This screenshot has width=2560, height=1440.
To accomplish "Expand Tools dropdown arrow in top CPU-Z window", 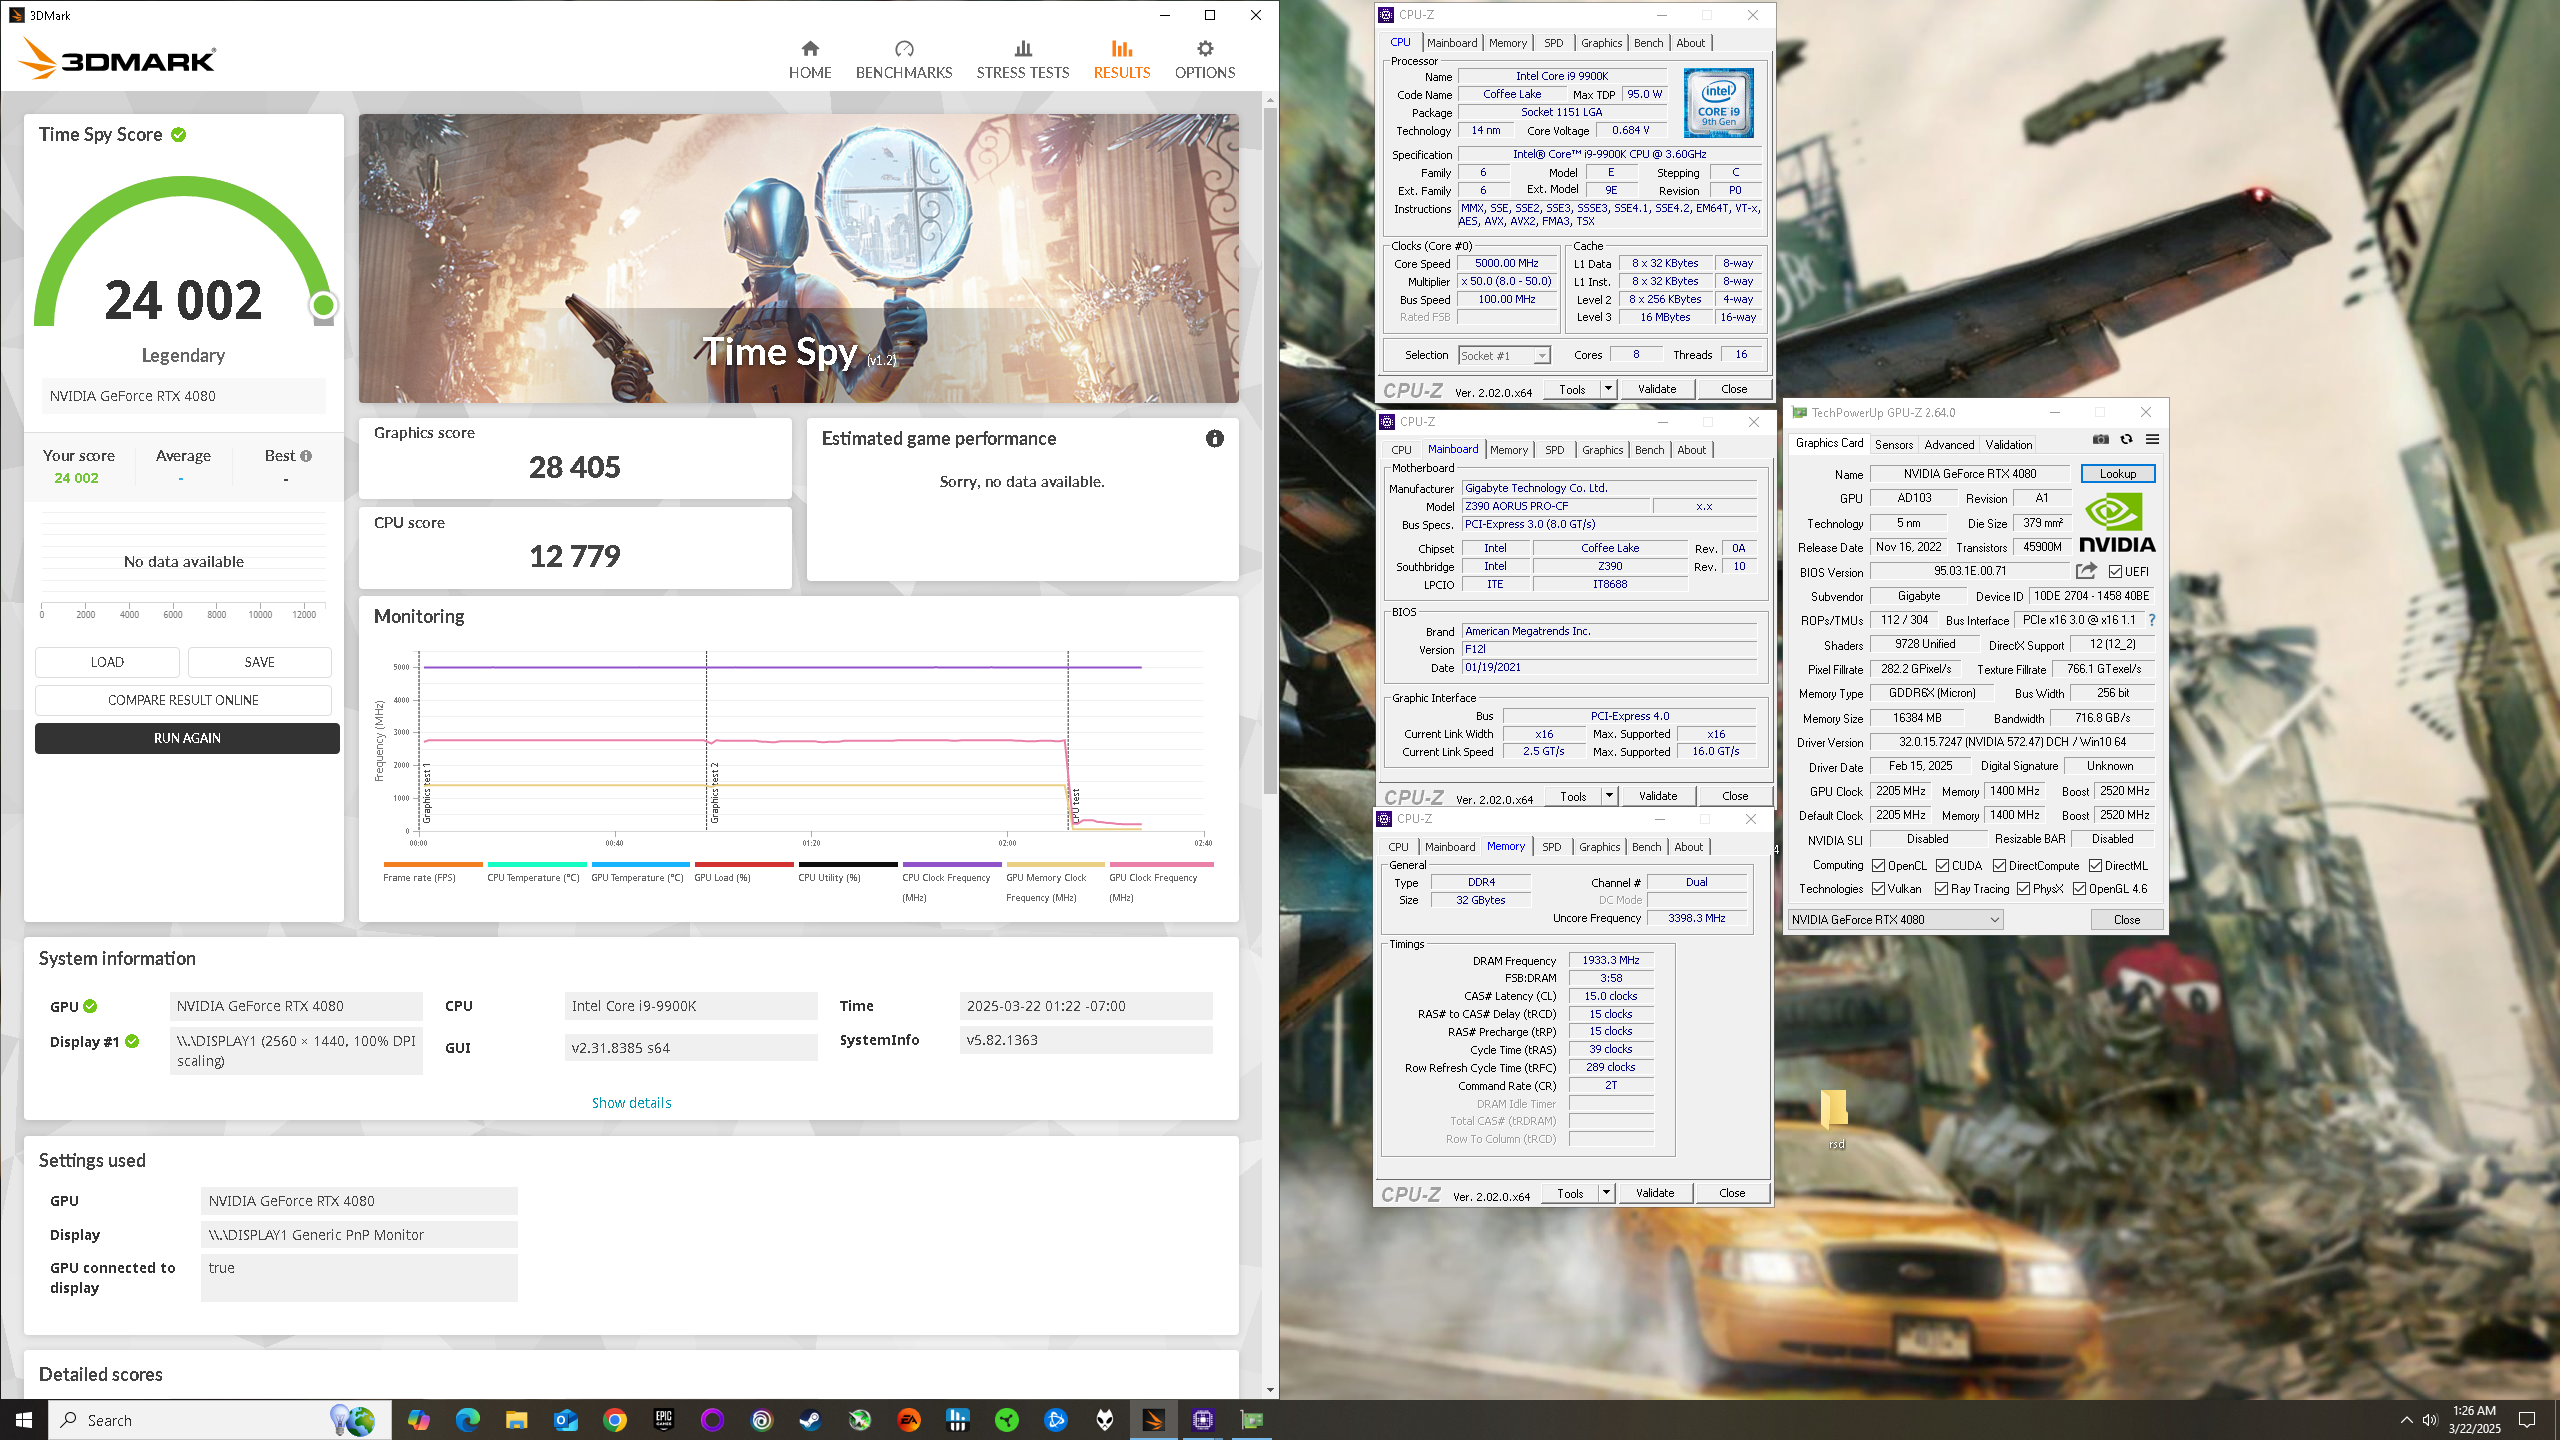I will [1608, 389].
